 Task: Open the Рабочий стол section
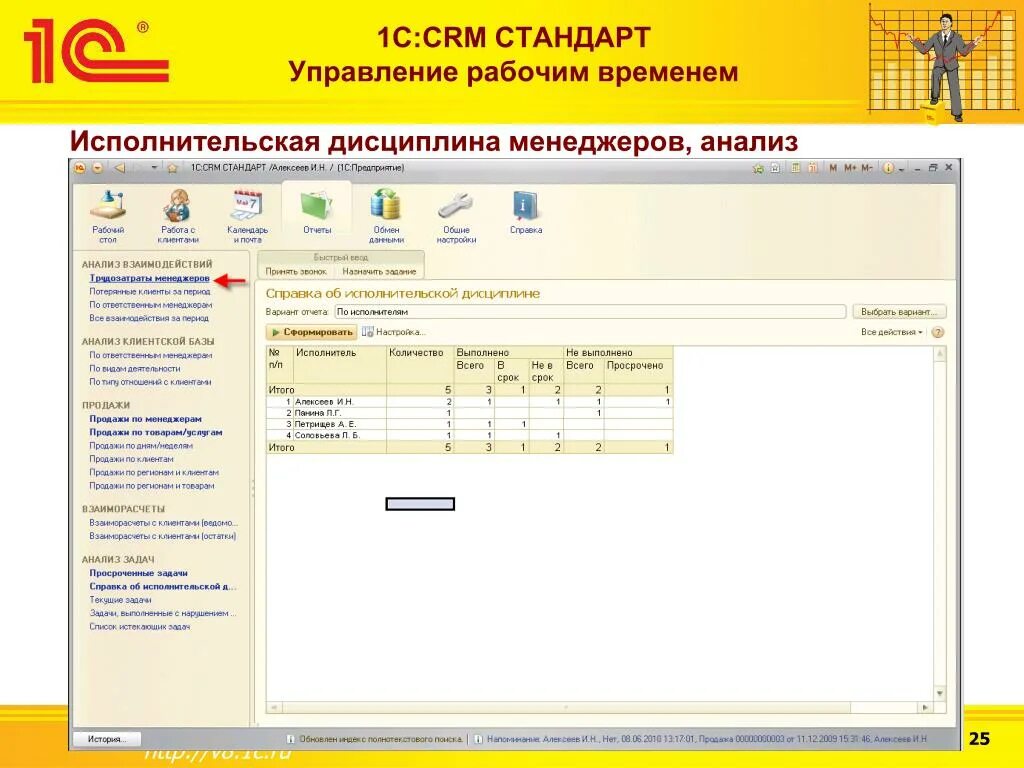pyautogui.click(x=108, y=216)
